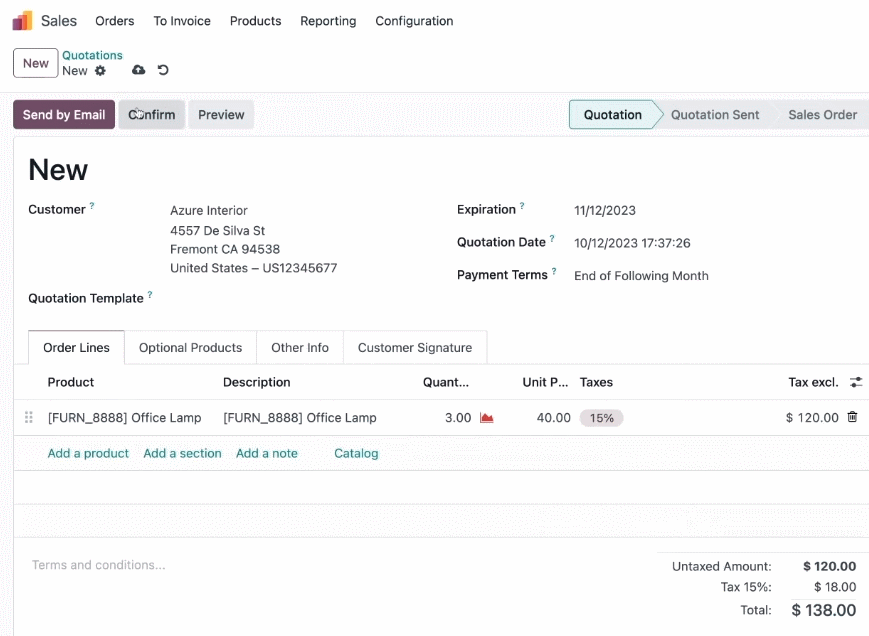Click the Tax 15% amount $ 18.00
This screenshot has width=869, height=636.
[x=835, y=587]
